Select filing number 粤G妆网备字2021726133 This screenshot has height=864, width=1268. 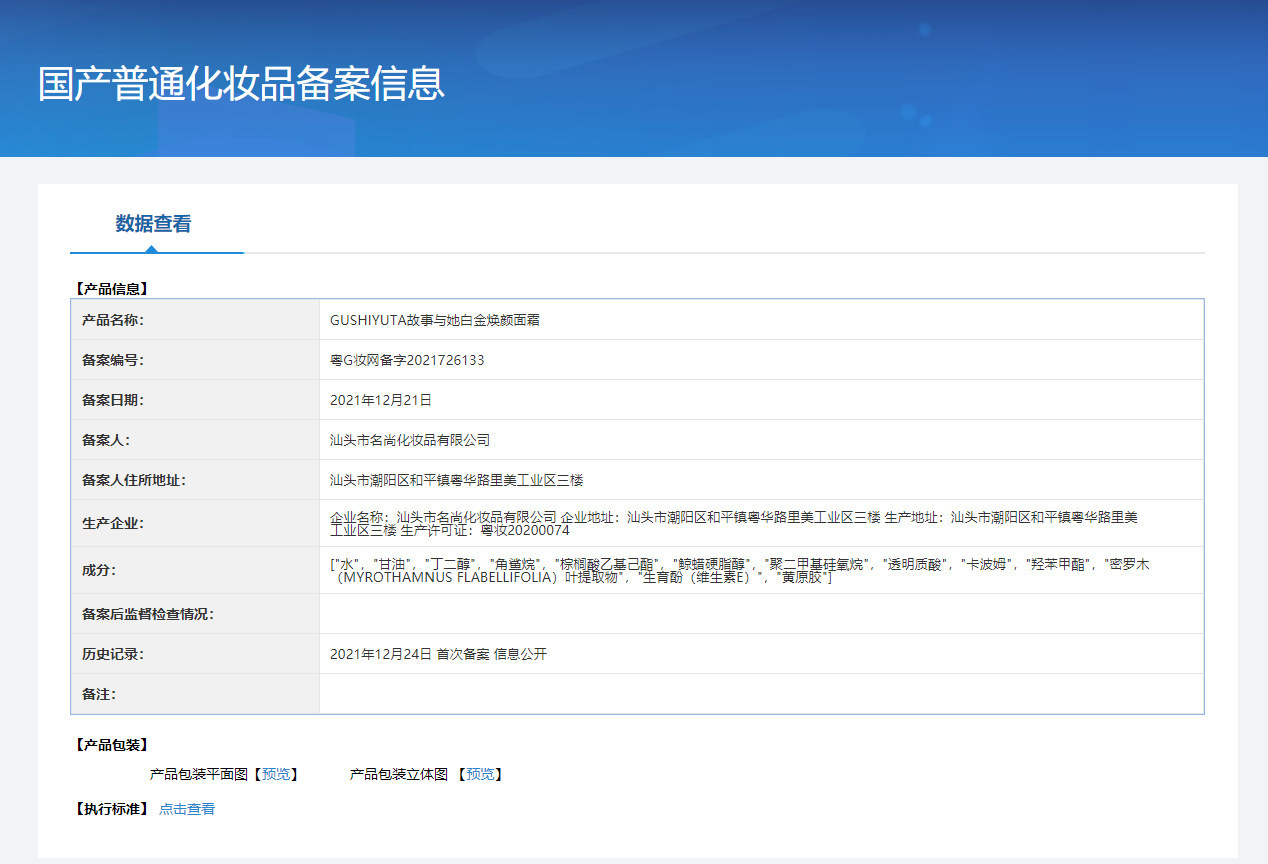[x=407, y=360]
